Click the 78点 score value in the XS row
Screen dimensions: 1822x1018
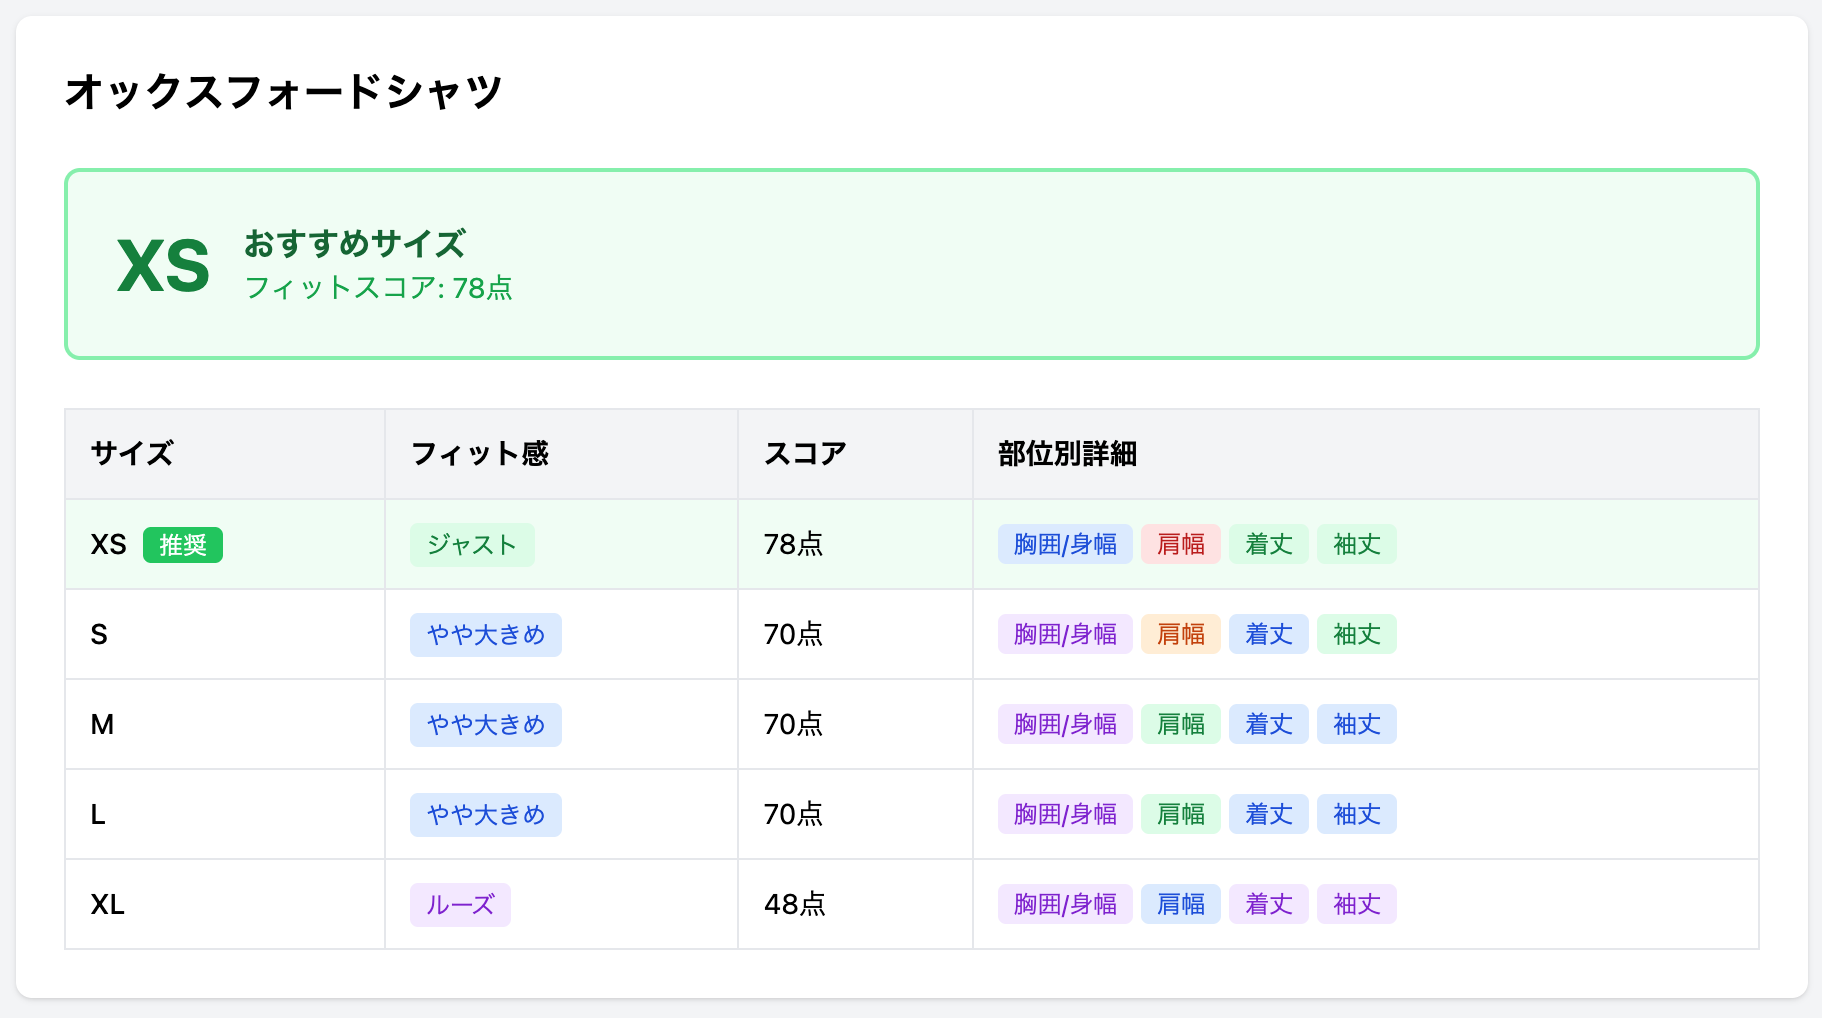pyautogui.click(x=793, y=544)
